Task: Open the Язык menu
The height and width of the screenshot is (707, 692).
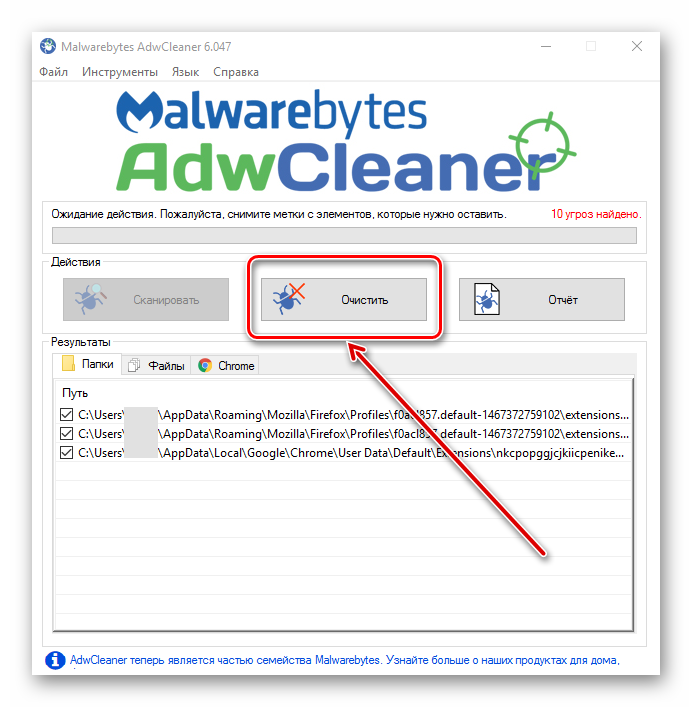Action: pos(185,72)
